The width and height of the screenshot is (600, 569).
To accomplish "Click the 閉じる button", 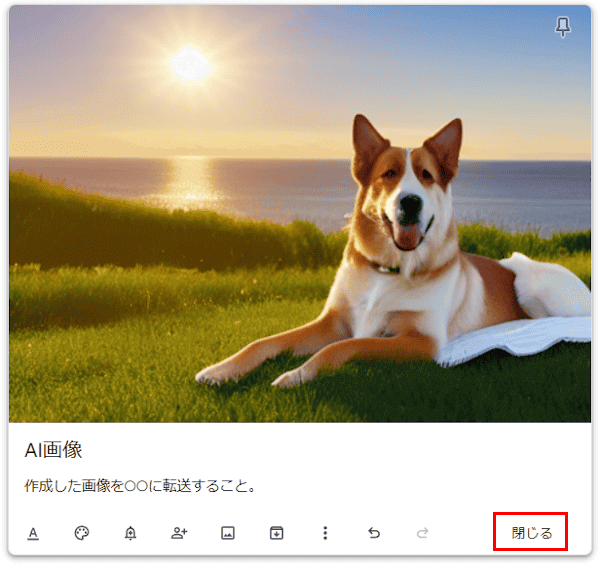I will coord(531,533).
